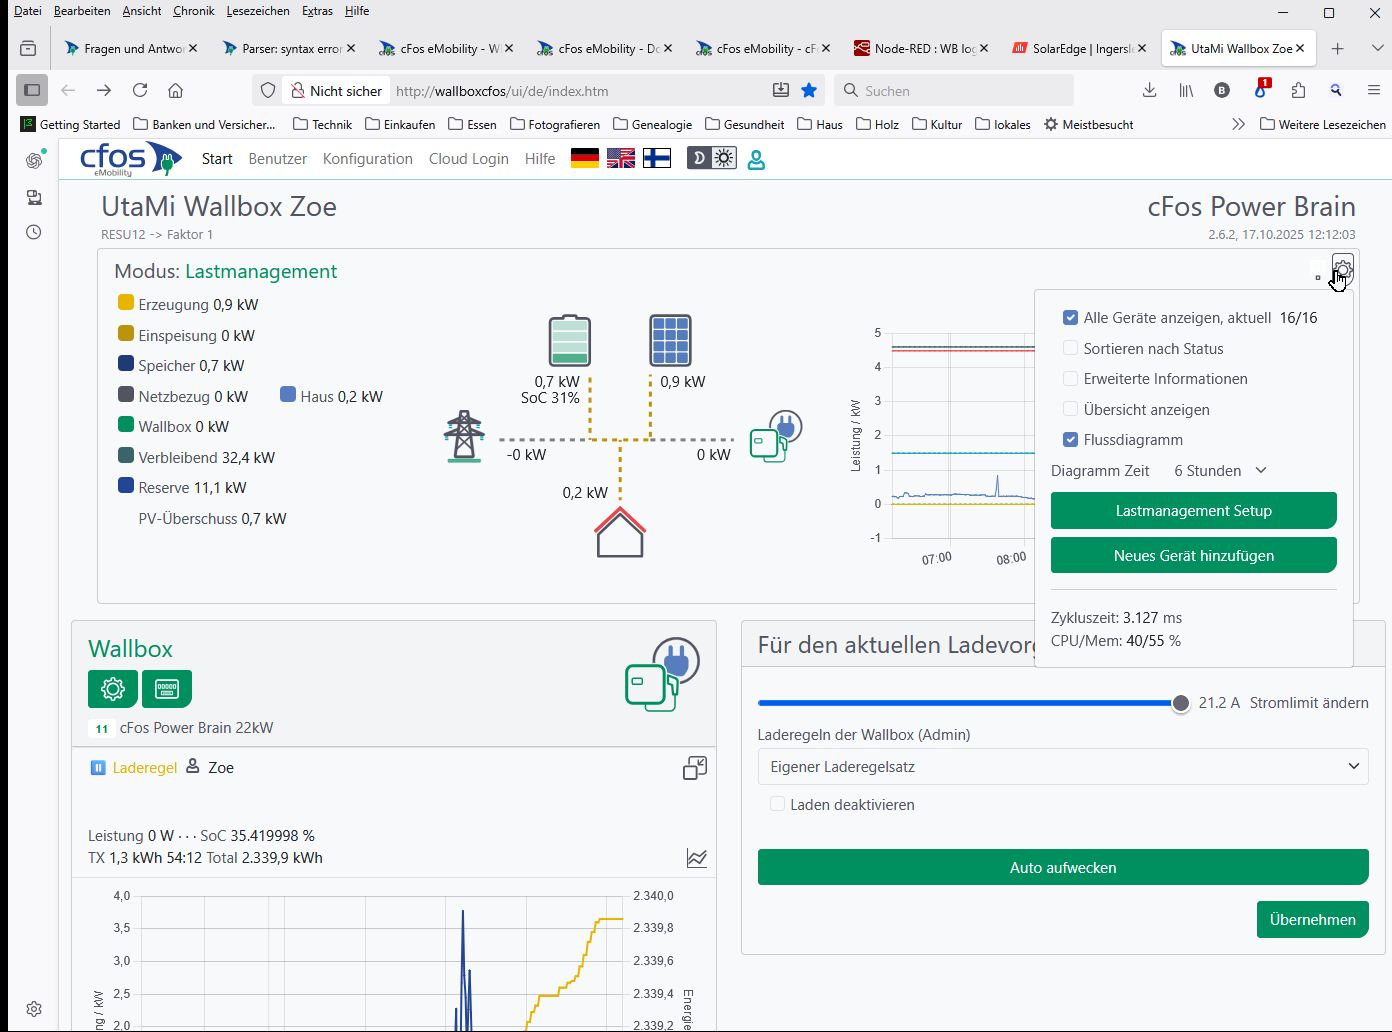Enable 'Sortieren nach Status' checkbox
Image resolution: width=1392 pixels, height=1032 pixels.
[1071, 349]
